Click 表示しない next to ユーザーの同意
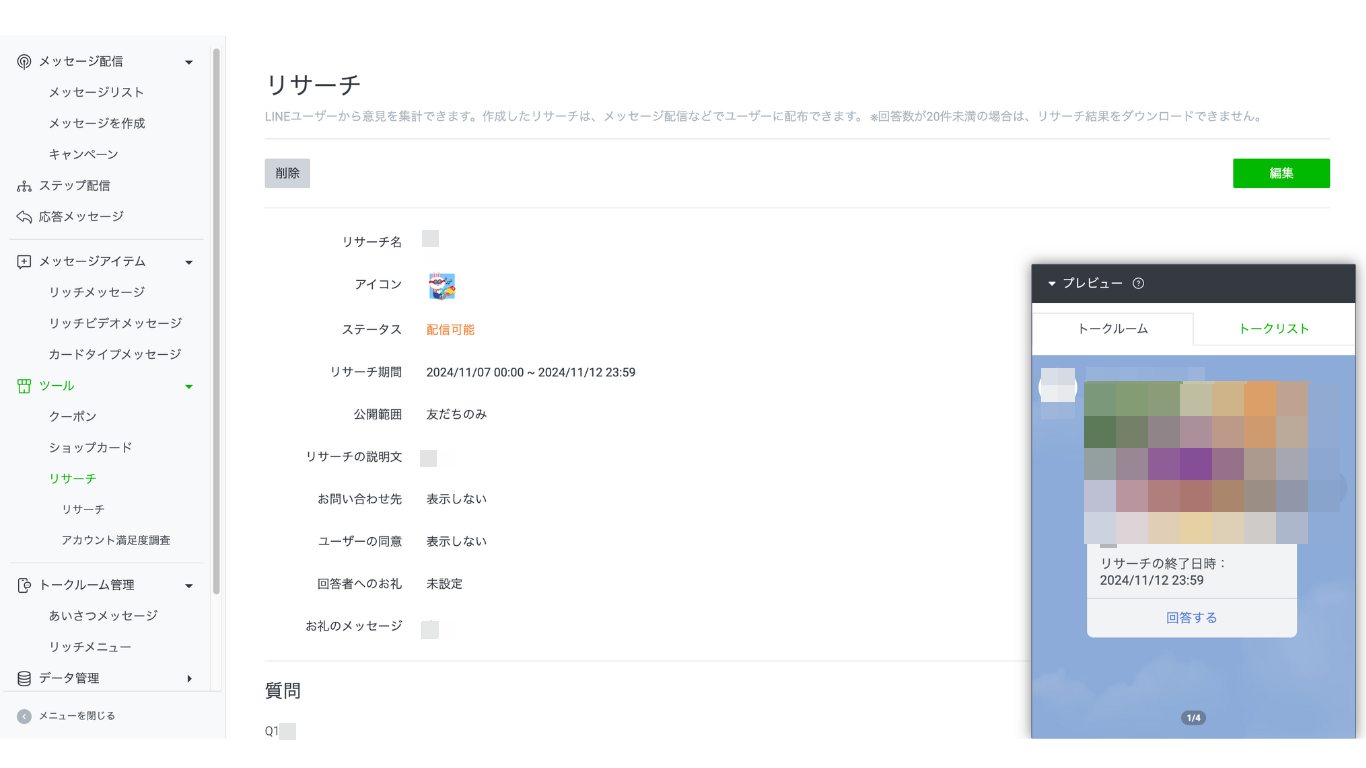The image size is (1366, 768). pos(457,542)
